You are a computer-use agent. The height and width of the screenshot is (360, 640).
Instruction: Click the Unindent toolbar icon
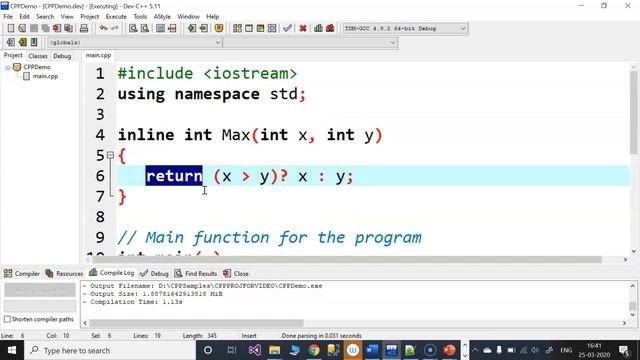pos(203,28)
